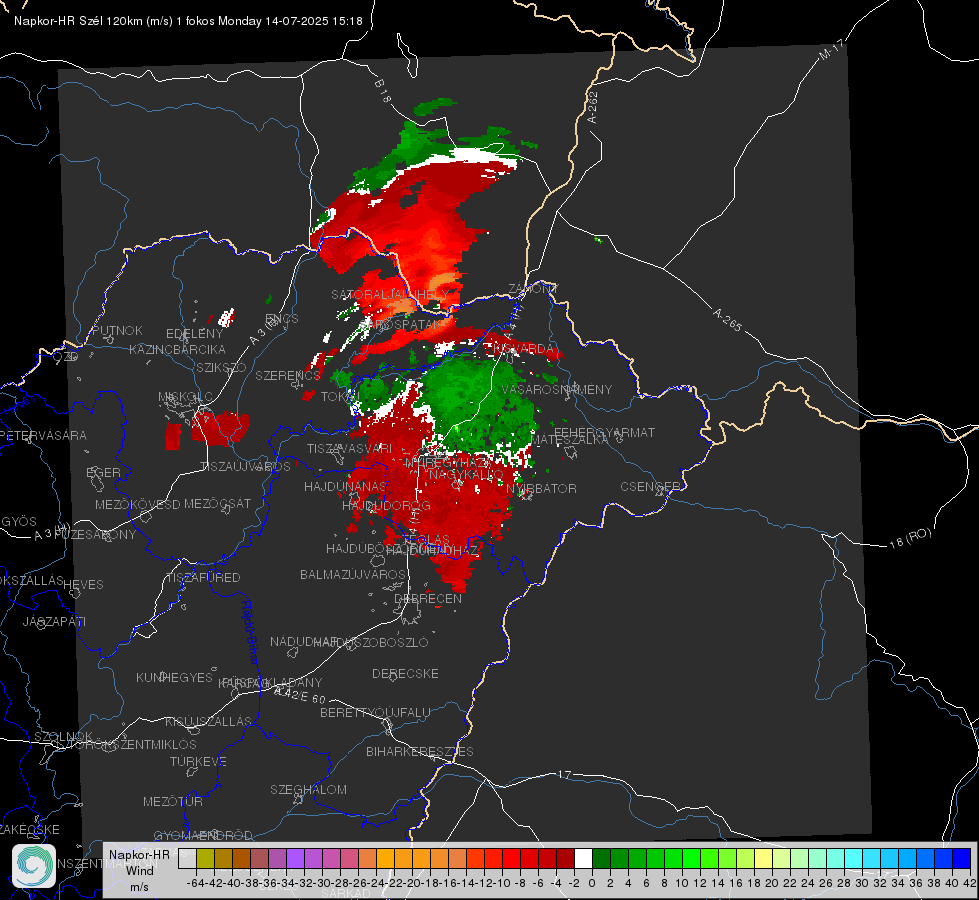Select the JASZAPATI town label
The image size is (979, 900).
tap(54, 621)
